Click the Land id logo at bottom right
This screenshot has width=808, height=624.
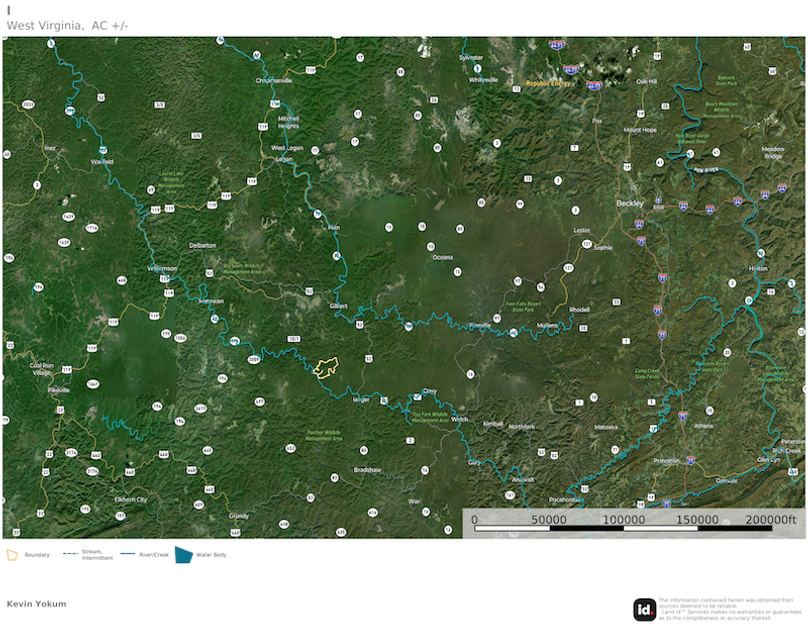point(645,606)
